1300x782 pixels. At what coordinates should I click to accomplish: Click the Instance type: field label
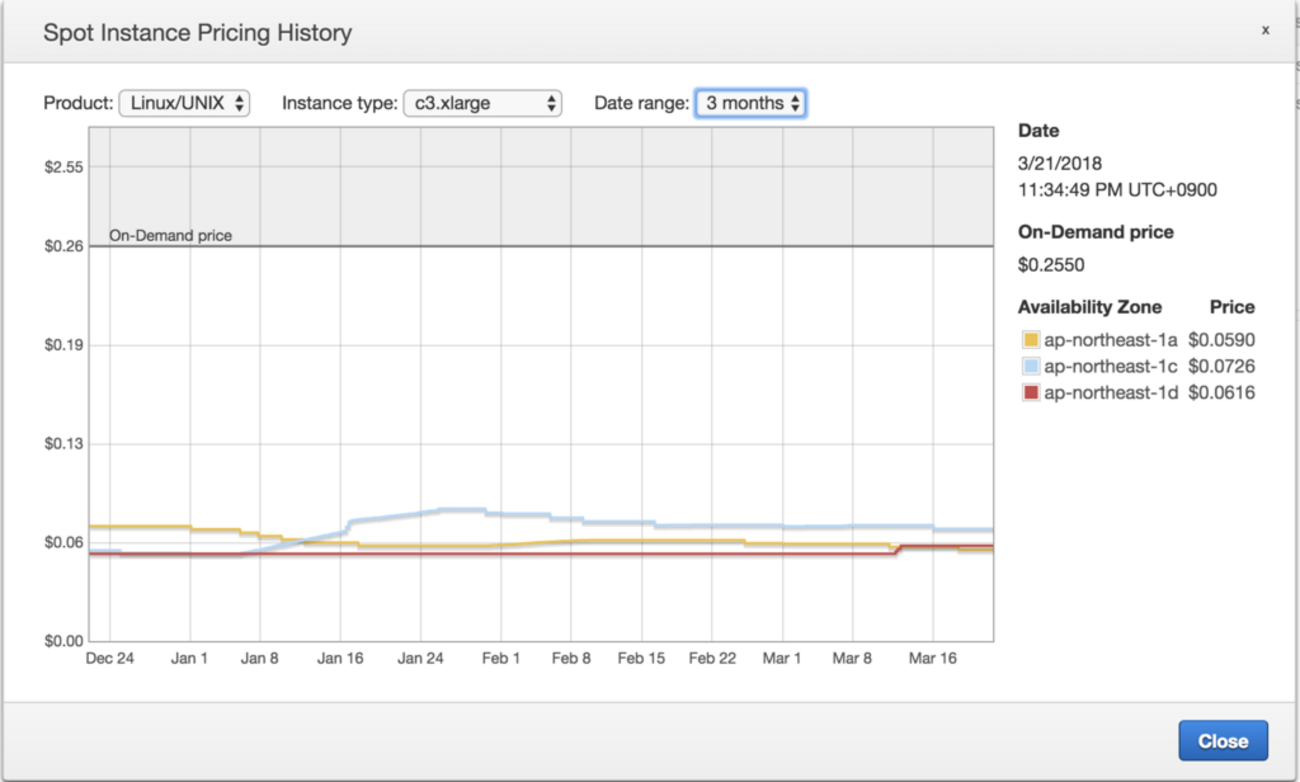point(340,103)
